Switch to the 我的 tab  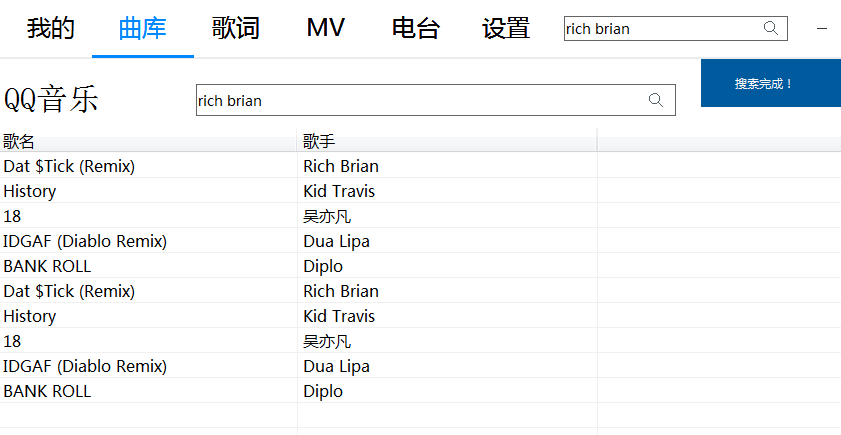pyautogui.click(x=50, y=28)
